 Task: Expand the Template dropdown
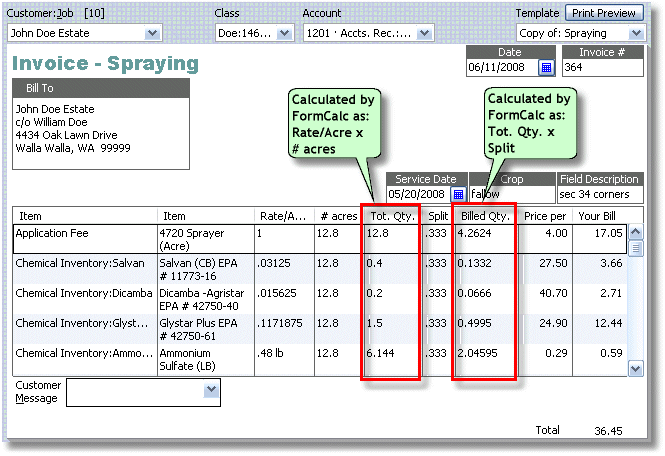[636, 33]
